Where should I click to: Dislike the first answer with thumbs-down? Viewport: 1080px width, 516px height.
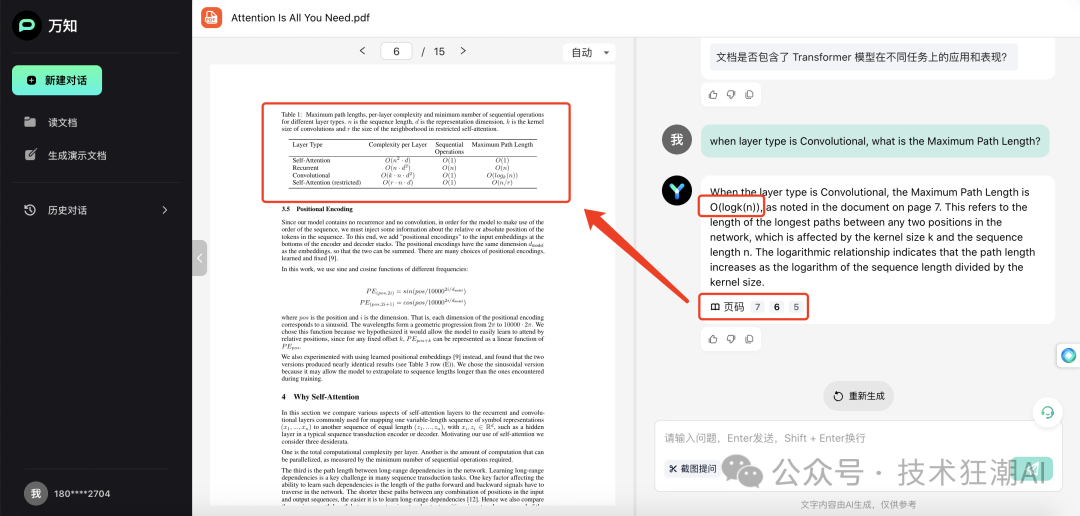coord(731,94)
